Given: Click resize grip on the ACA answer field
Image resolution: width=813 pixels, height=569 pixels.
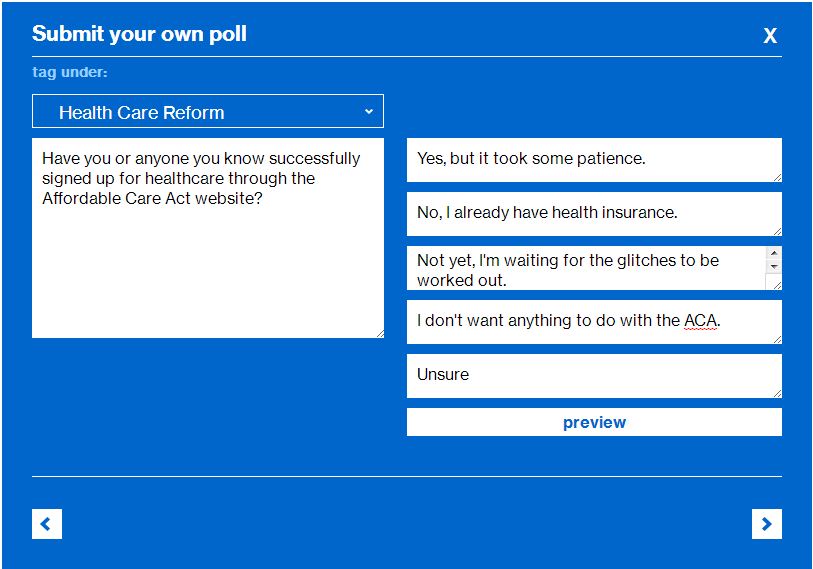Looking at the screenshot, I should 777,339.
